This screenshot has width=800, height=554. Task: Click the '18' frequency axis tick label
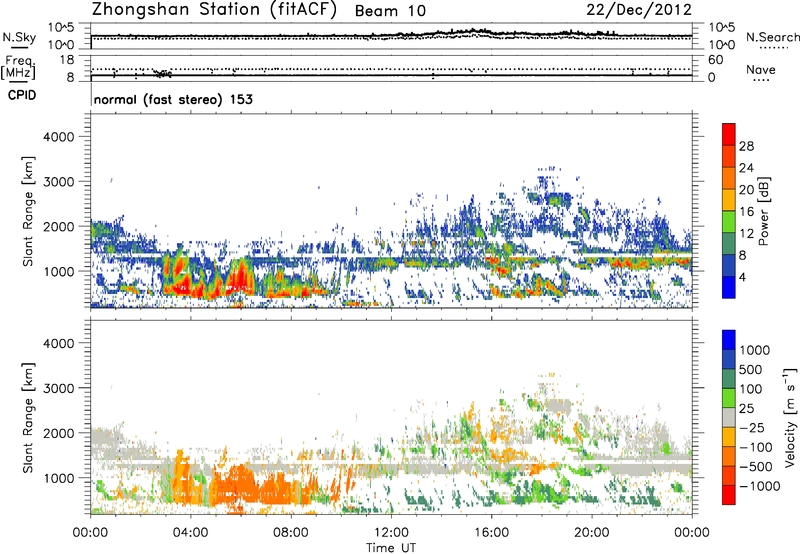[66, 60]
